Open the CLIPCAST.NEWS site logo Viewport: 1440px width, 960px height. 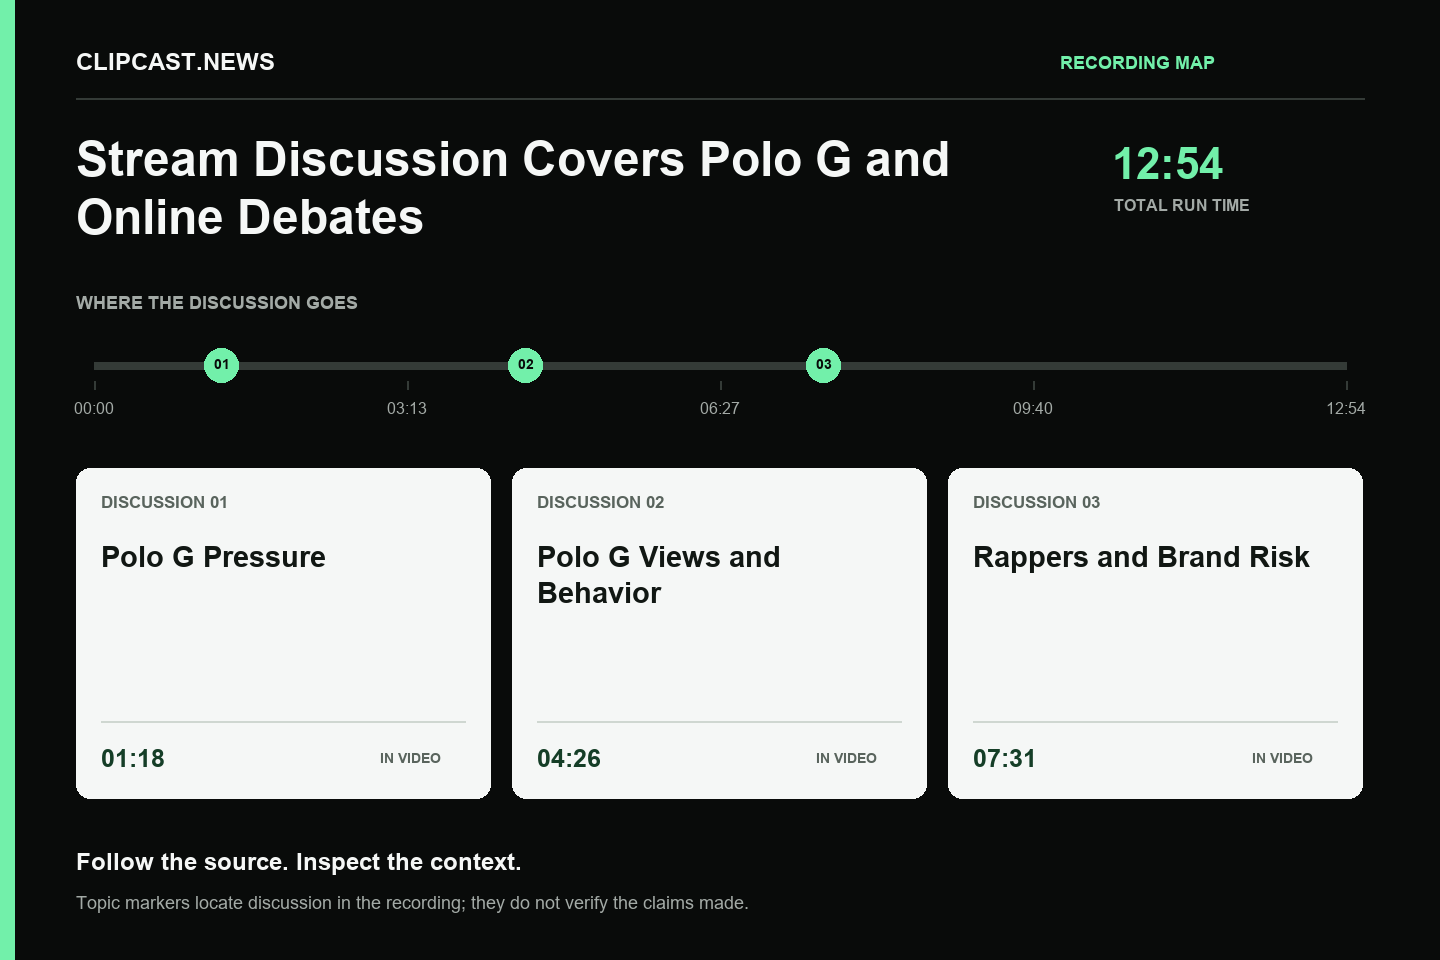[x=176, y=62]
